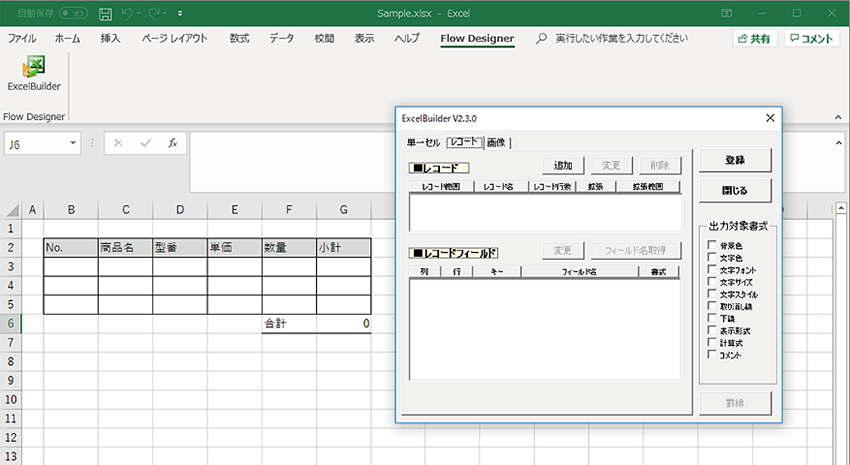Click the 罫線 button
This screenshot has width=850, height=465.
pos(735,403)
